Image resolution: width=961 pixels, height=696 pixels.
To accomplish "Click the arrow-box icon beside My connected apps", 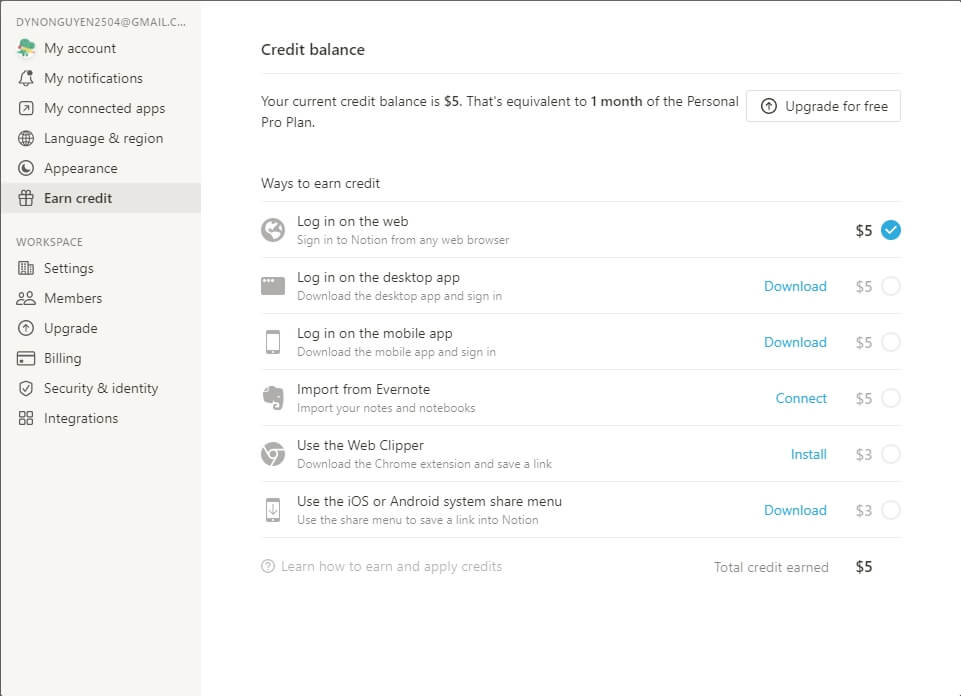I will (x=26, y=108).
